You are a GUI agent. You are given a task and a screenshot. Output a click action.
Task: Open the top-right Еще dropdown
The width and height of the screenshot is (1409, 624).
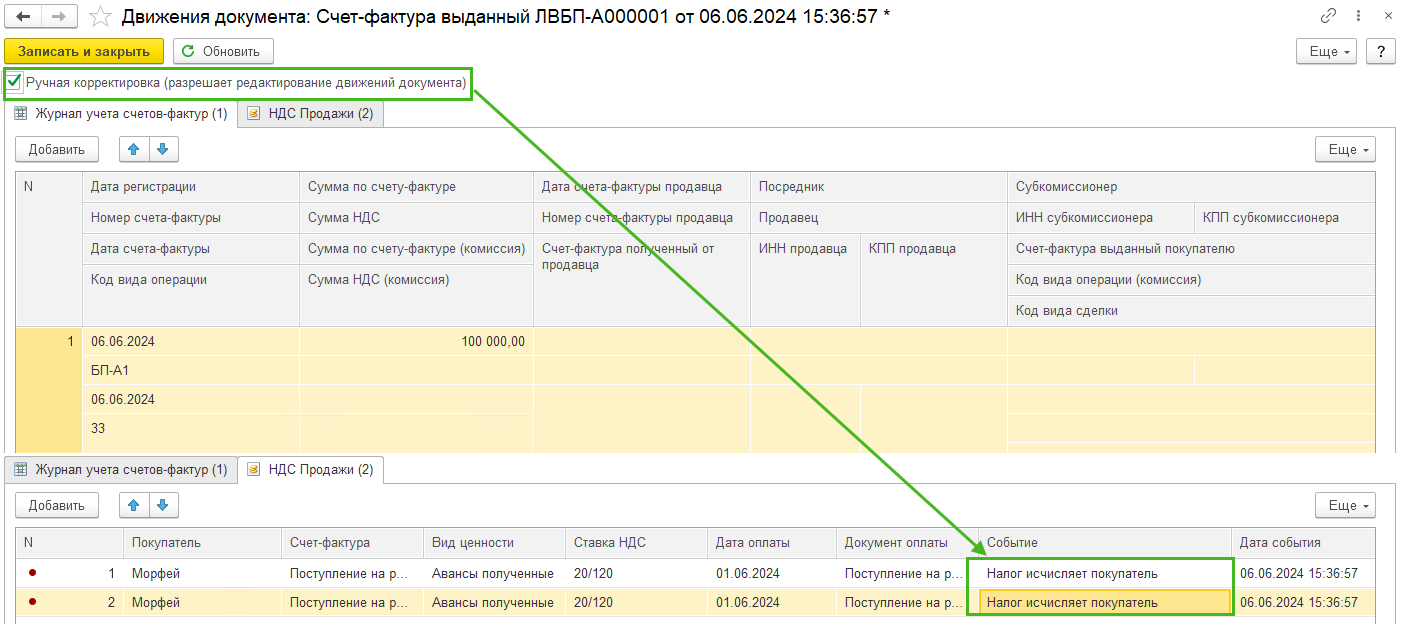(1327, 51)
